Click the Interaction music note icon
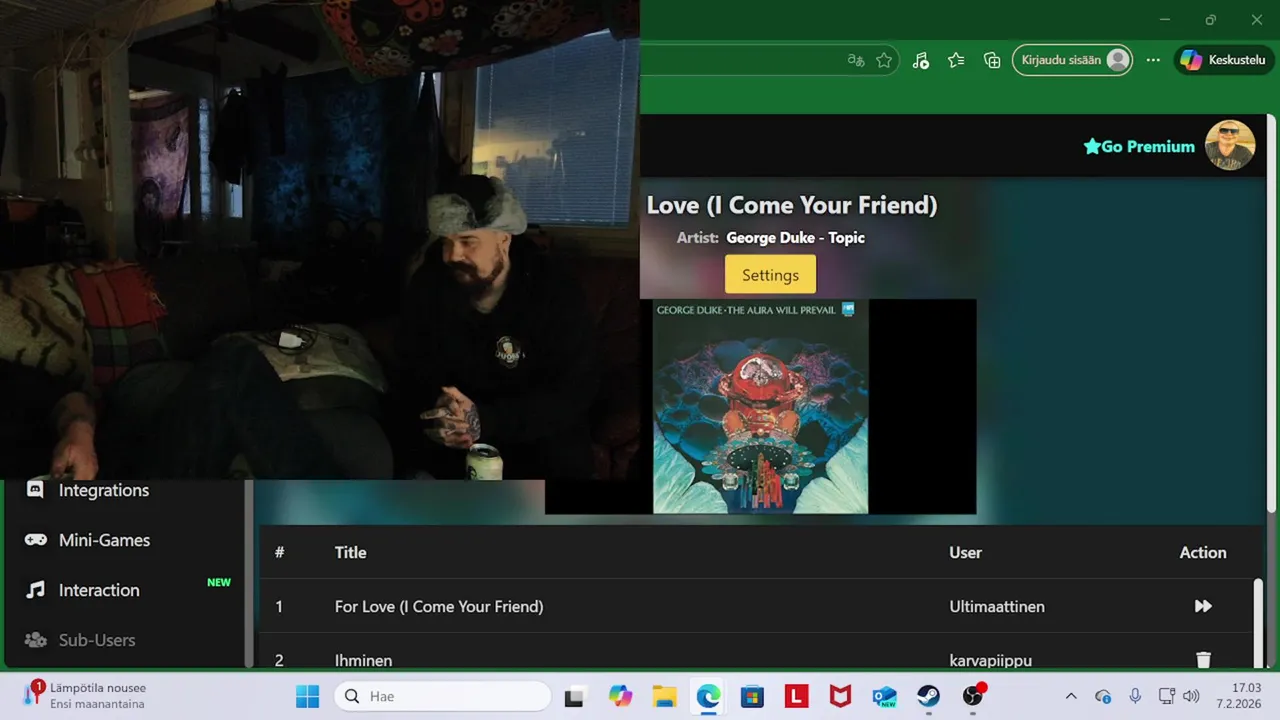The image size is (1280, 720). click(x=35, y=590)
